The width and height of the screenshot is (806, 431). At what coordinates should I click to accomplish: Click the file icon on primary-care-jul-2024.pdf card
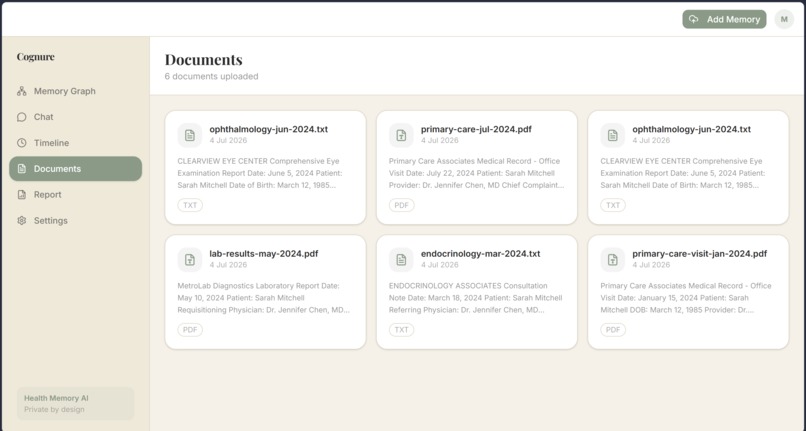(x=401, y=135)
